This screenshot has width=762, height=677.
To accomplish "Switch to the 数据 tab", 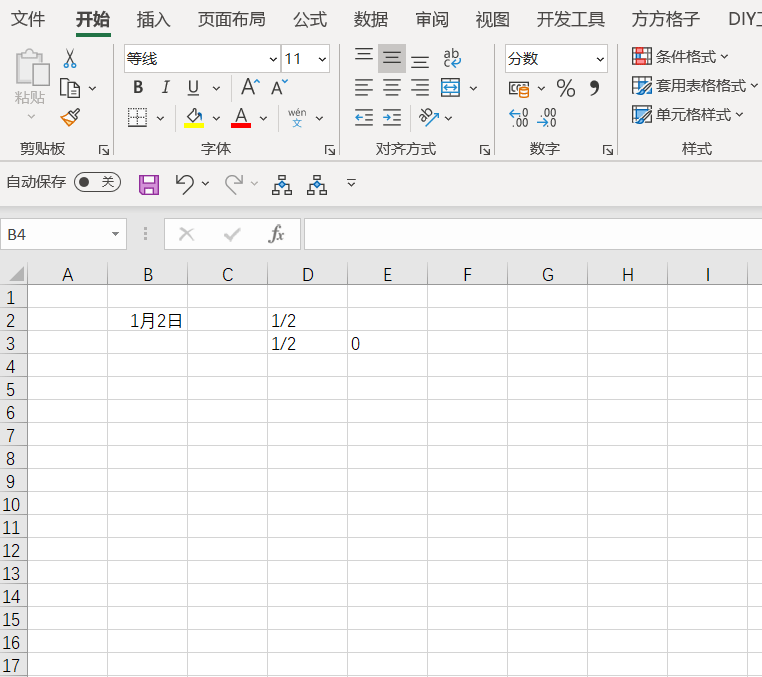I will click(x=371, y=19).
